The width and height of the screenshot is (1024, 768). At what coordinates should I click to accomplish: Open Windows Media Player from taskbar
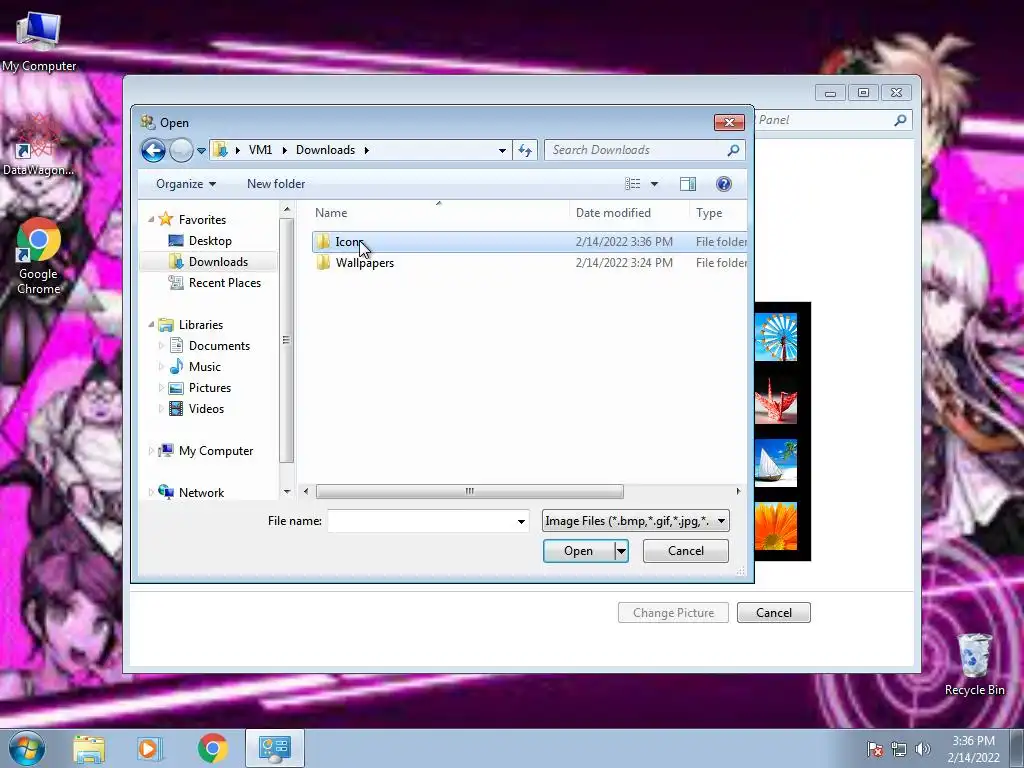click(149, 749)
